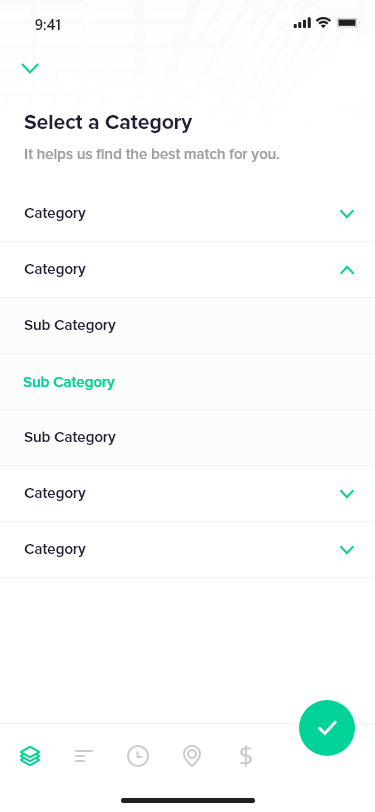Confirm with the green checkmark button

point(327,728)
